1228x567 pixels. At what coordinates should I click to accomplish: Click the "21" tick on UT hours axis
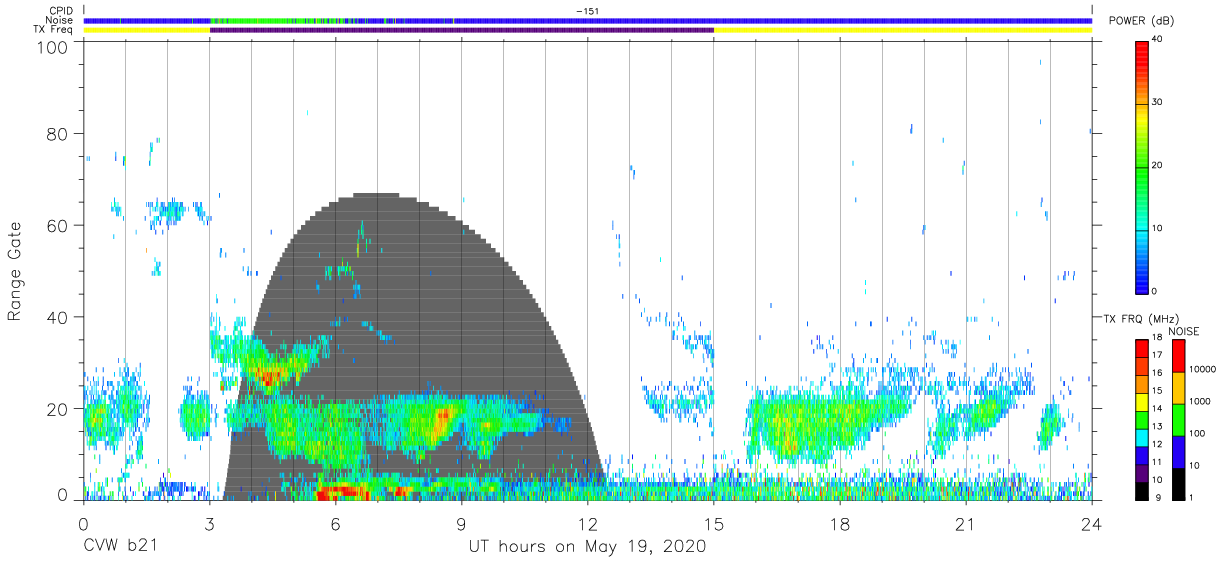point(965,525)
